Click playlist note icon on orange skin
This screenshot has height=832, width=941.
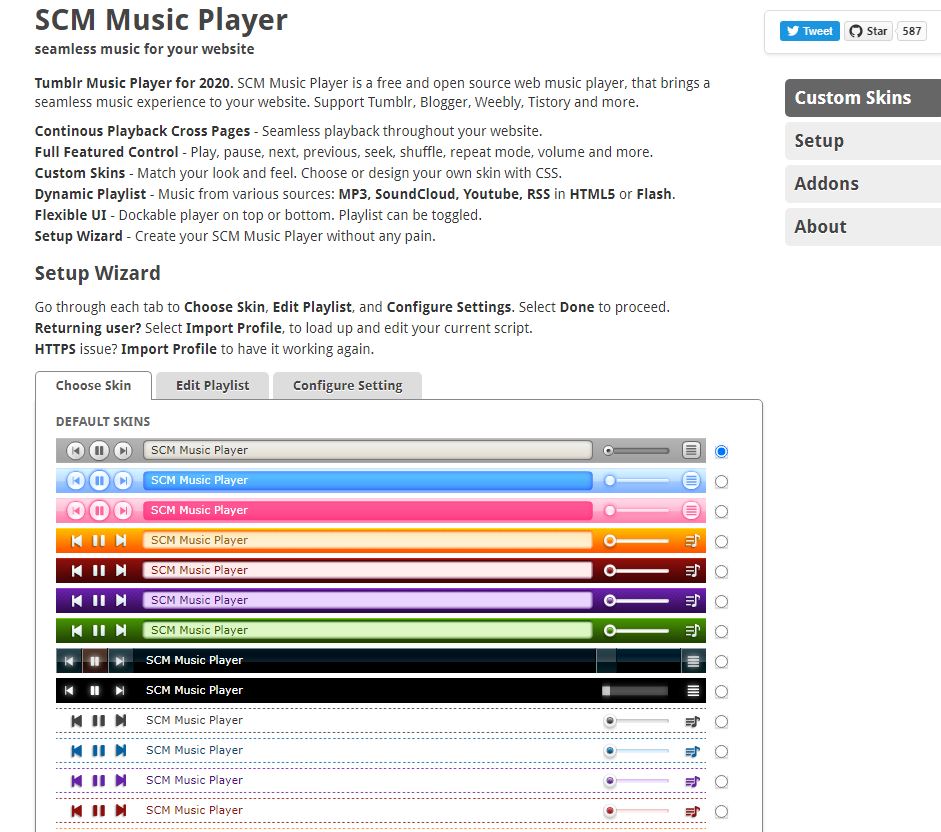pos(692,540)
